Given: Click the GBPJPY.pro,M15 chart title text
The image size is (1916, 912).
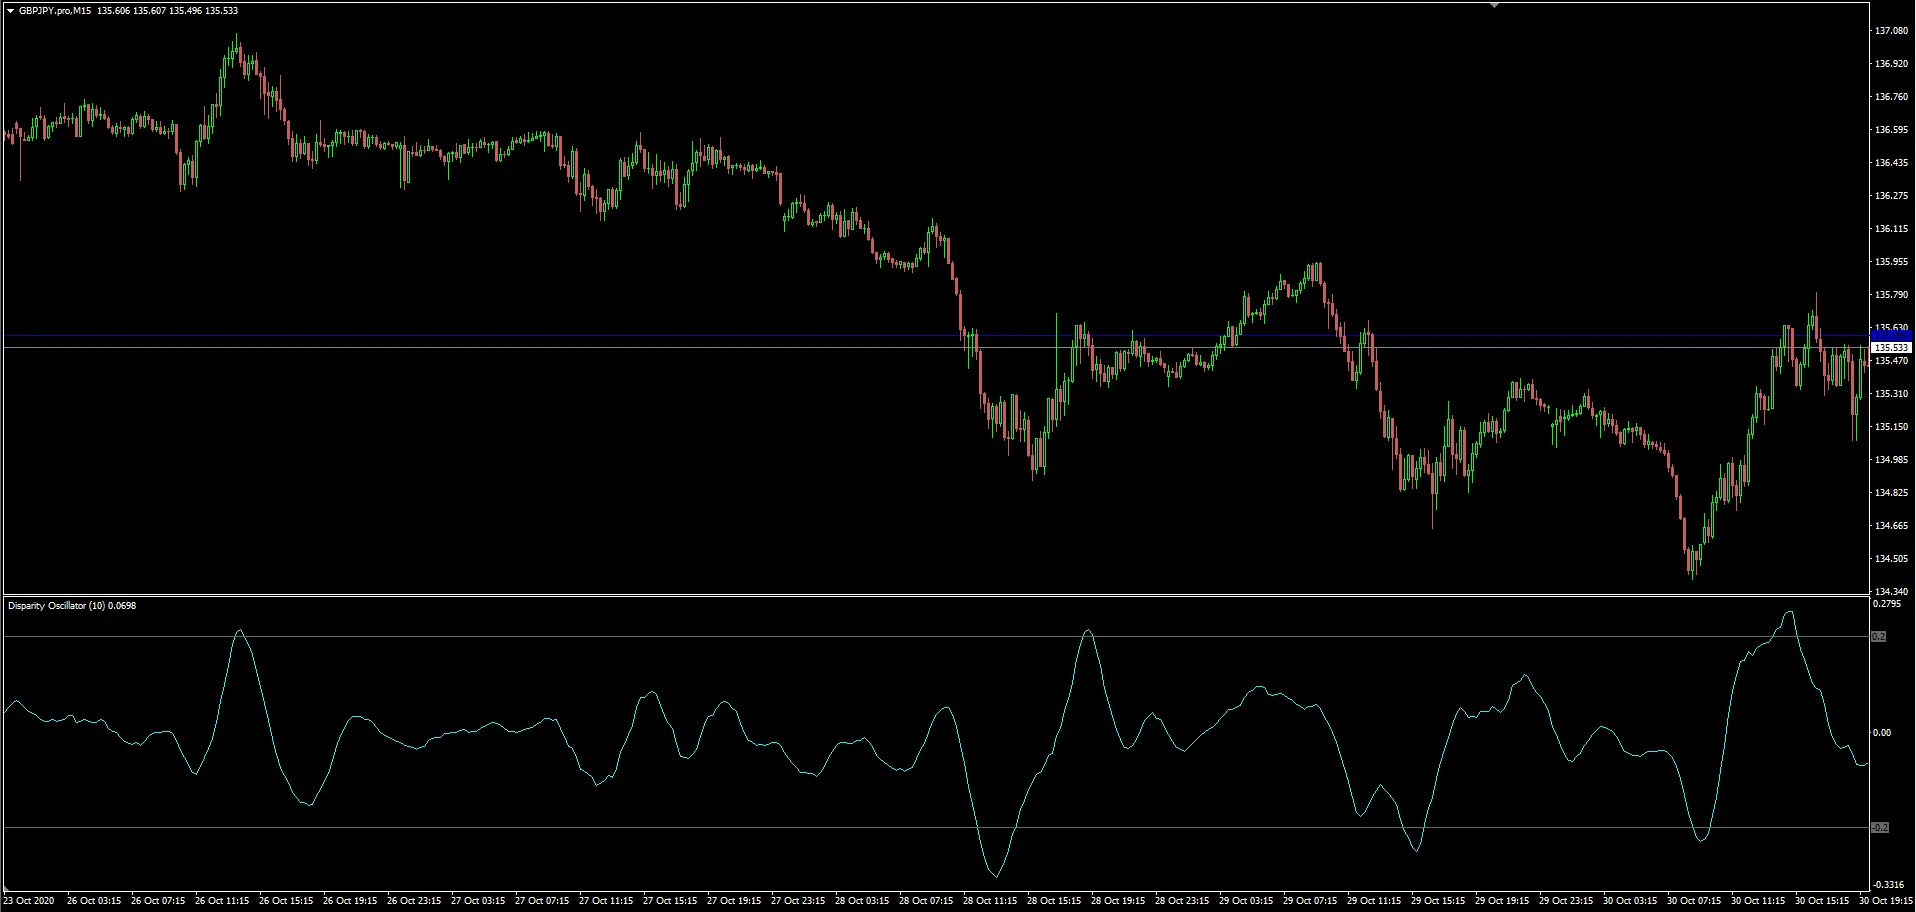Looking at the screenshot, I should (x=55, y=11).
